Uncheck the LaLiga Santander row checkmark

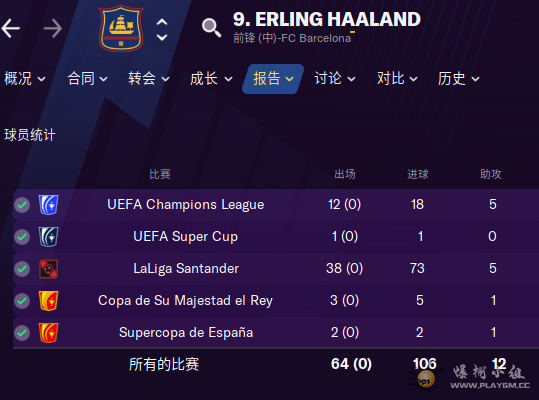[x=22, y=269]
